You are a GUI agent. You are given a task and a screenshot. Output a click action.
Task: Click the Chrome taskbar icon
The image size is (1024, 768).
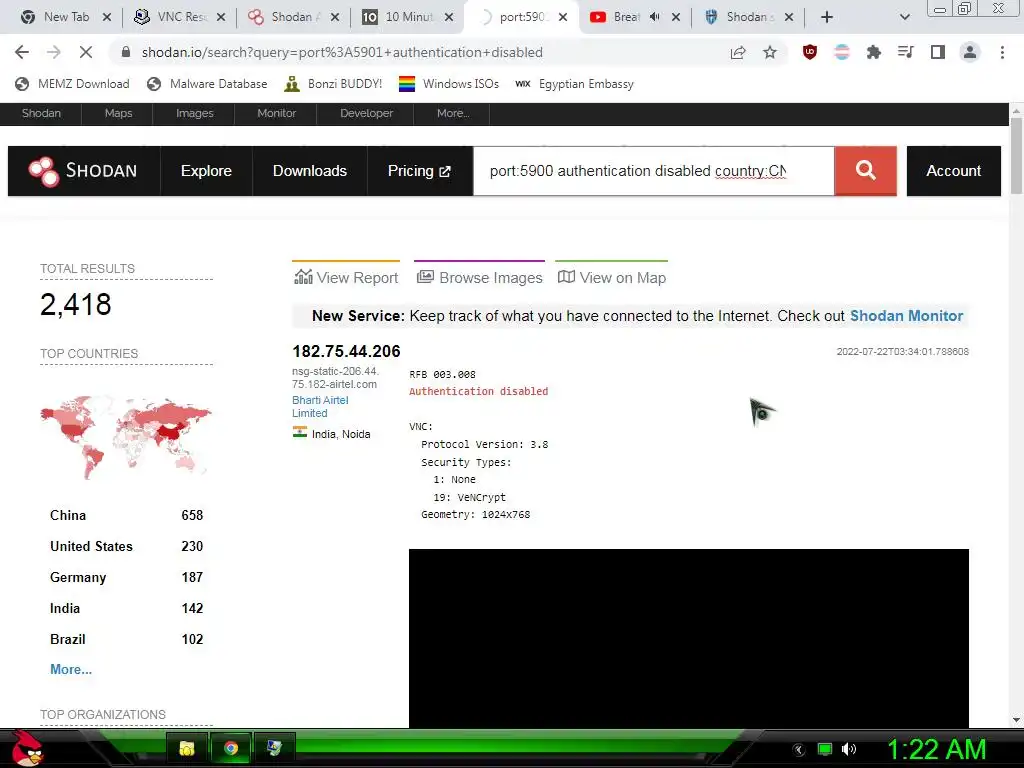pos(231,748)
